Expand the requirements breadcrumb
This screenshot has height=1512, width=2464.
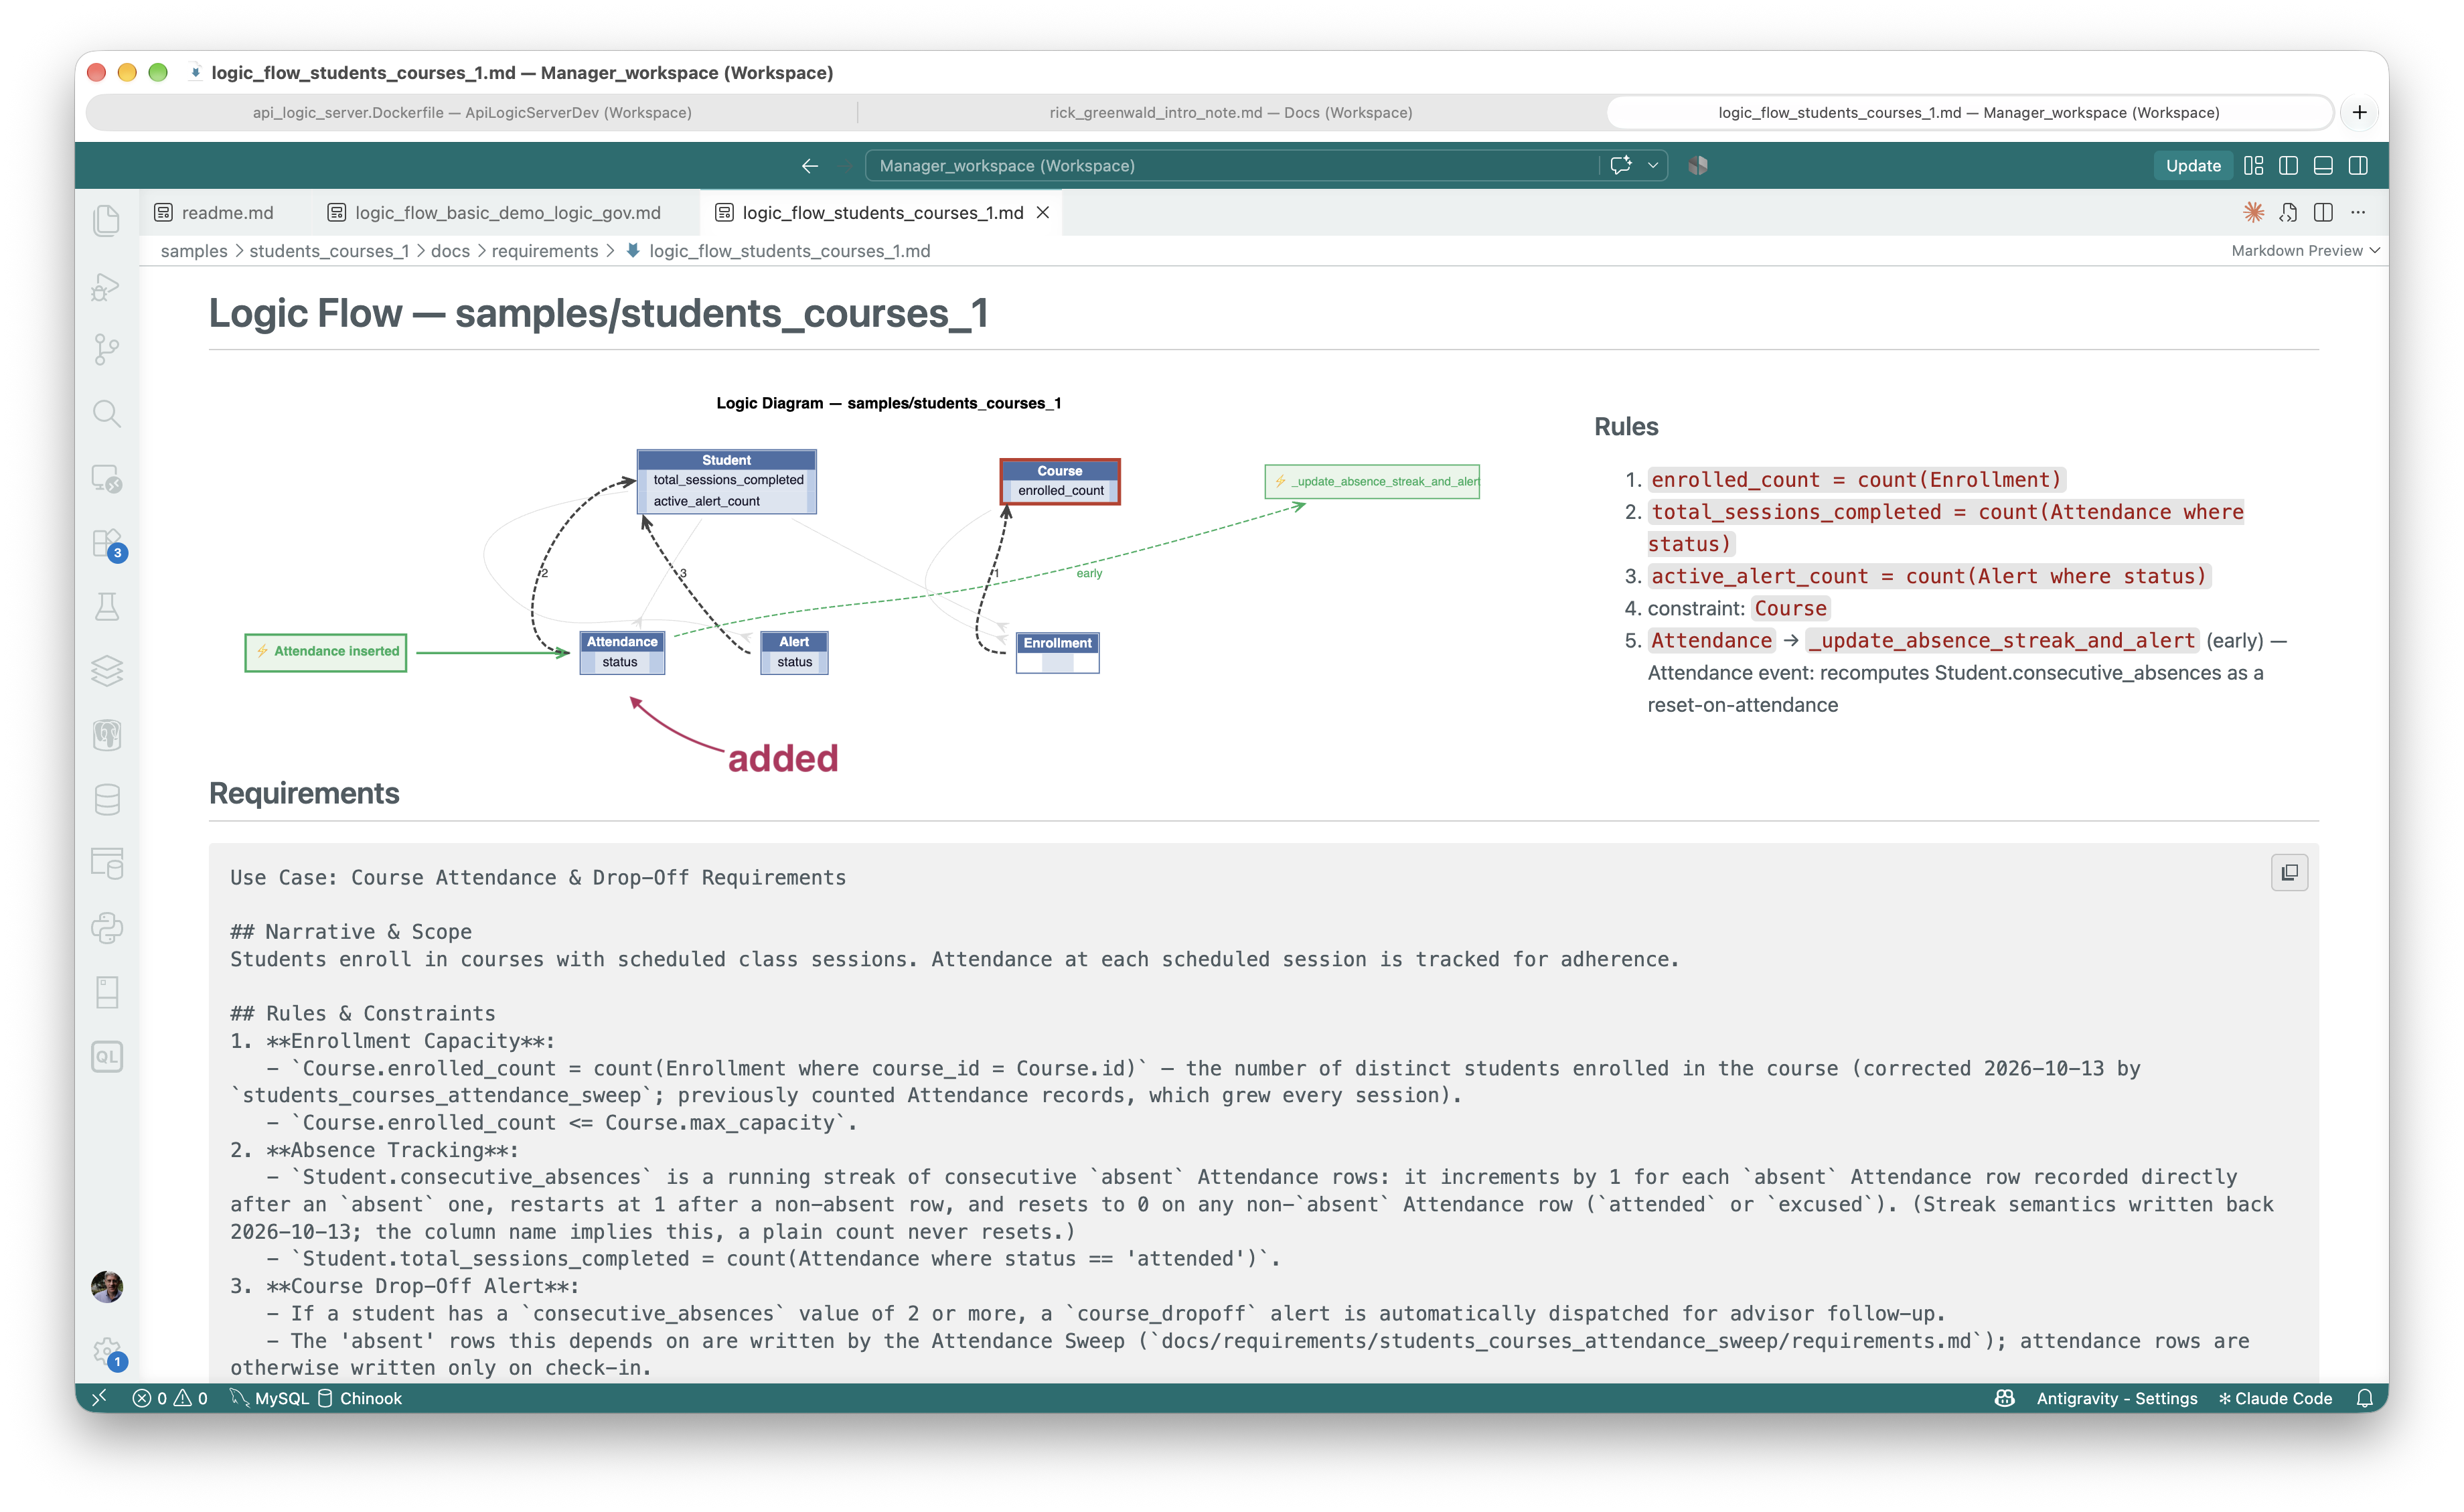pyautogui.click(x=544, y=251)
